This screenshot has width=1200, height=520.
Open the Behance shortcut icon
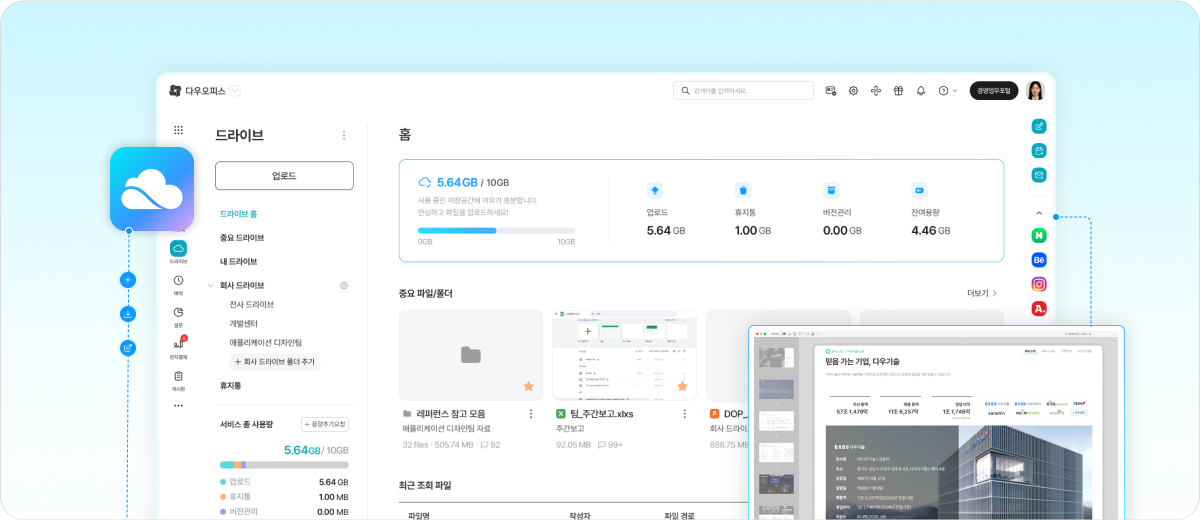[1038, 260]
